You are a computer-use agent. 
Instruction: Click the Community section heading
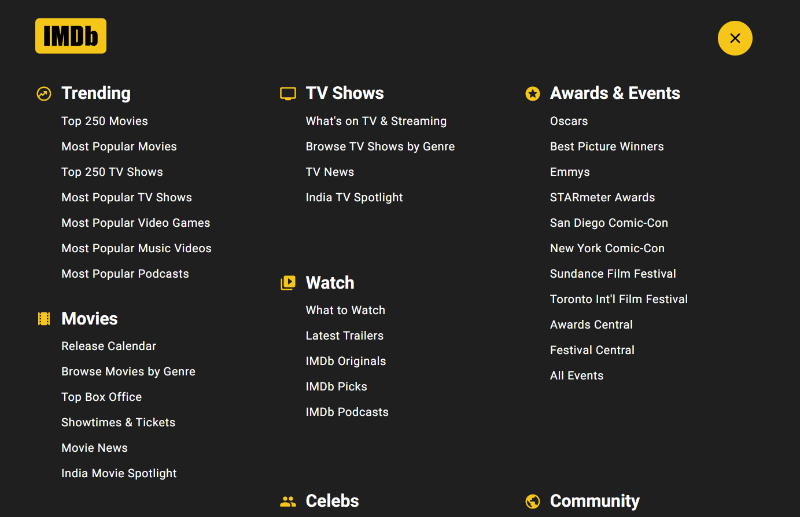click(594, 501)
